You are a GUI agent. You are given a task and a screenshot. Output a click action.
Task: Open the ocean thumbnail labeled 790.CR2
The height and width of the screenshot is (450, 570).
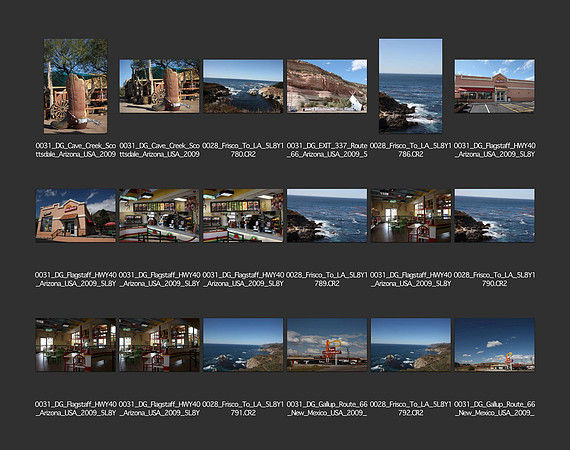pyautogui.click(x=494, y=216)
